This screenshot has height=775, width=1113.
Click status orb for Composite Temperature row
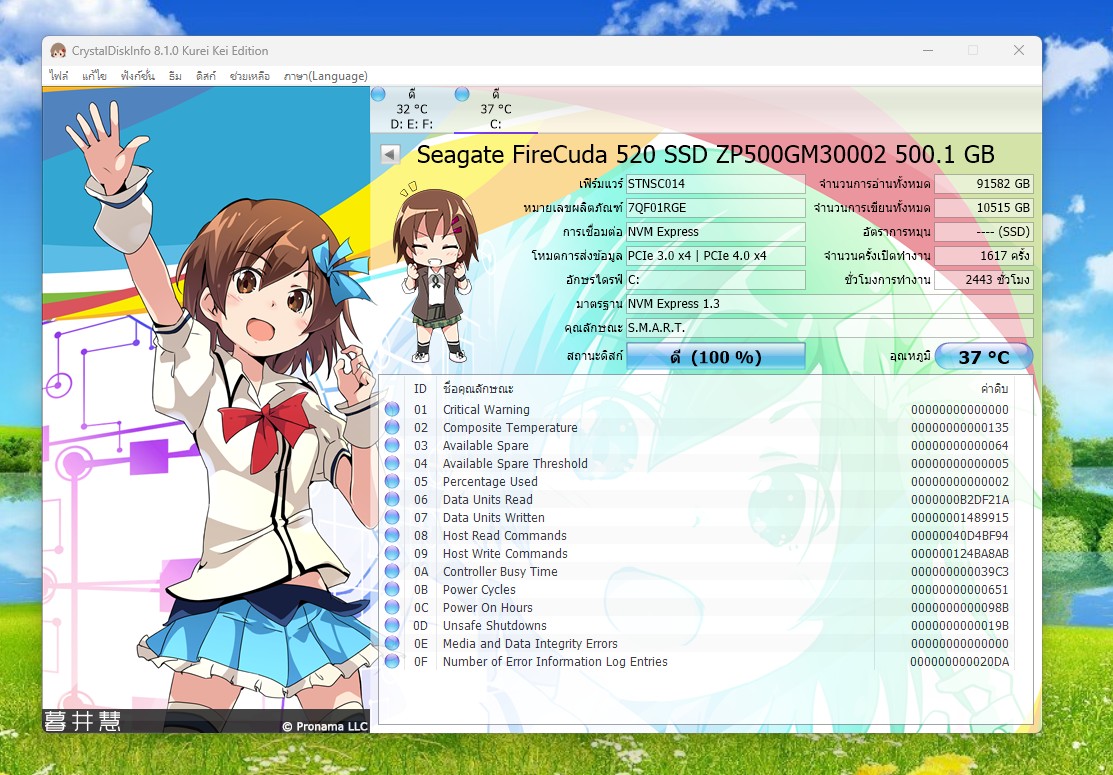tap(392, 427)
